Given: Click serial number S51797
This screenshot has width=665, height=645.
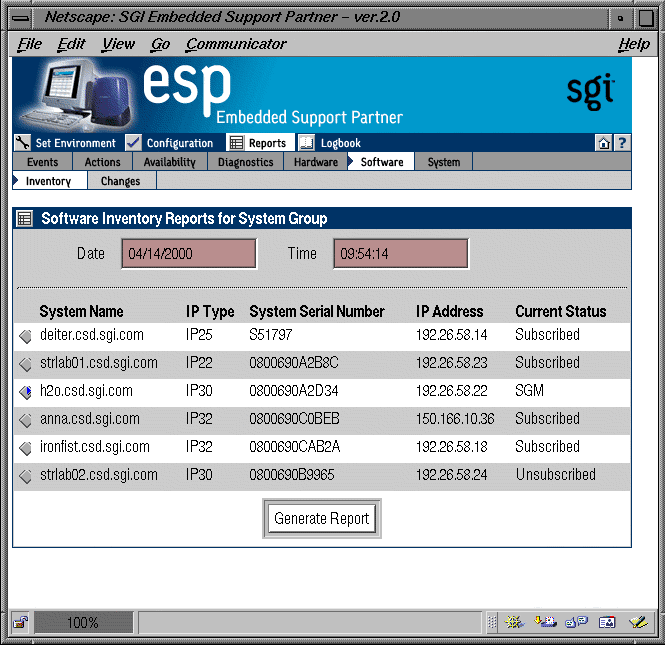Looking at the screenshot, I should tap(271, 335).
